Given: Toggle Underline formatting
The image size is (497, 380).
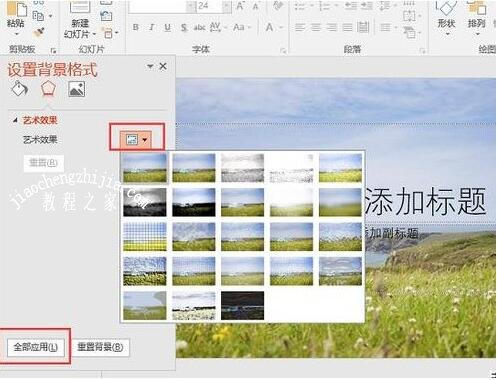Looking at the screenshot, I should pos(168,27).
